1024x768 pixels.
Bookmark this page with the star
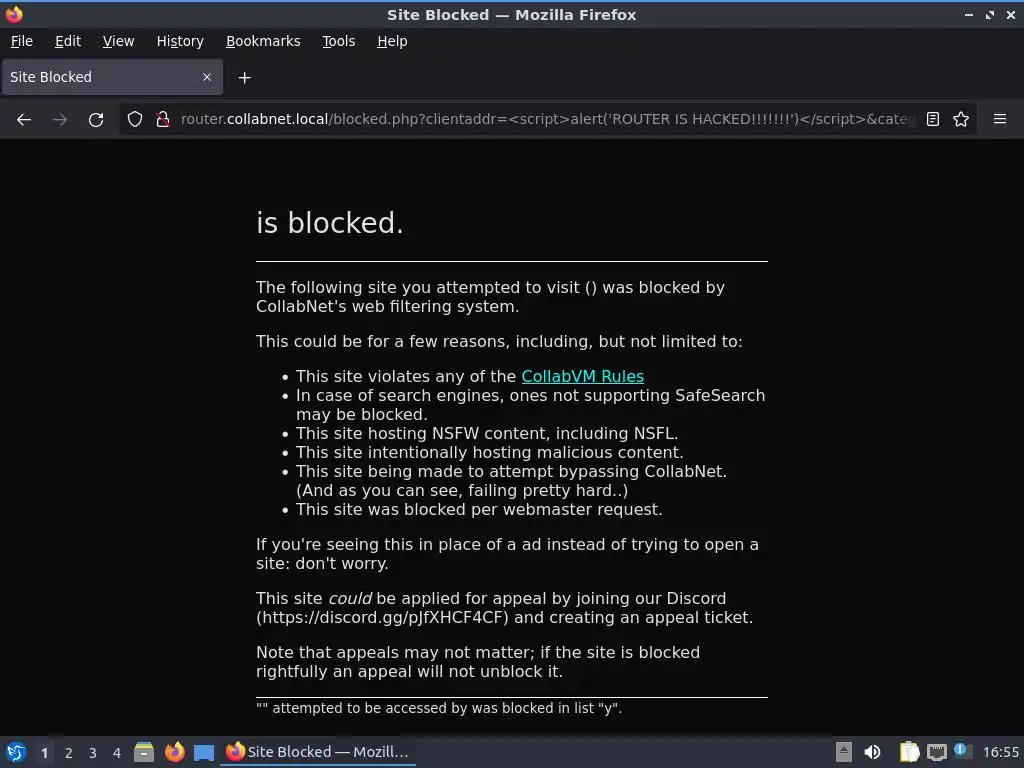pos(961,120)
